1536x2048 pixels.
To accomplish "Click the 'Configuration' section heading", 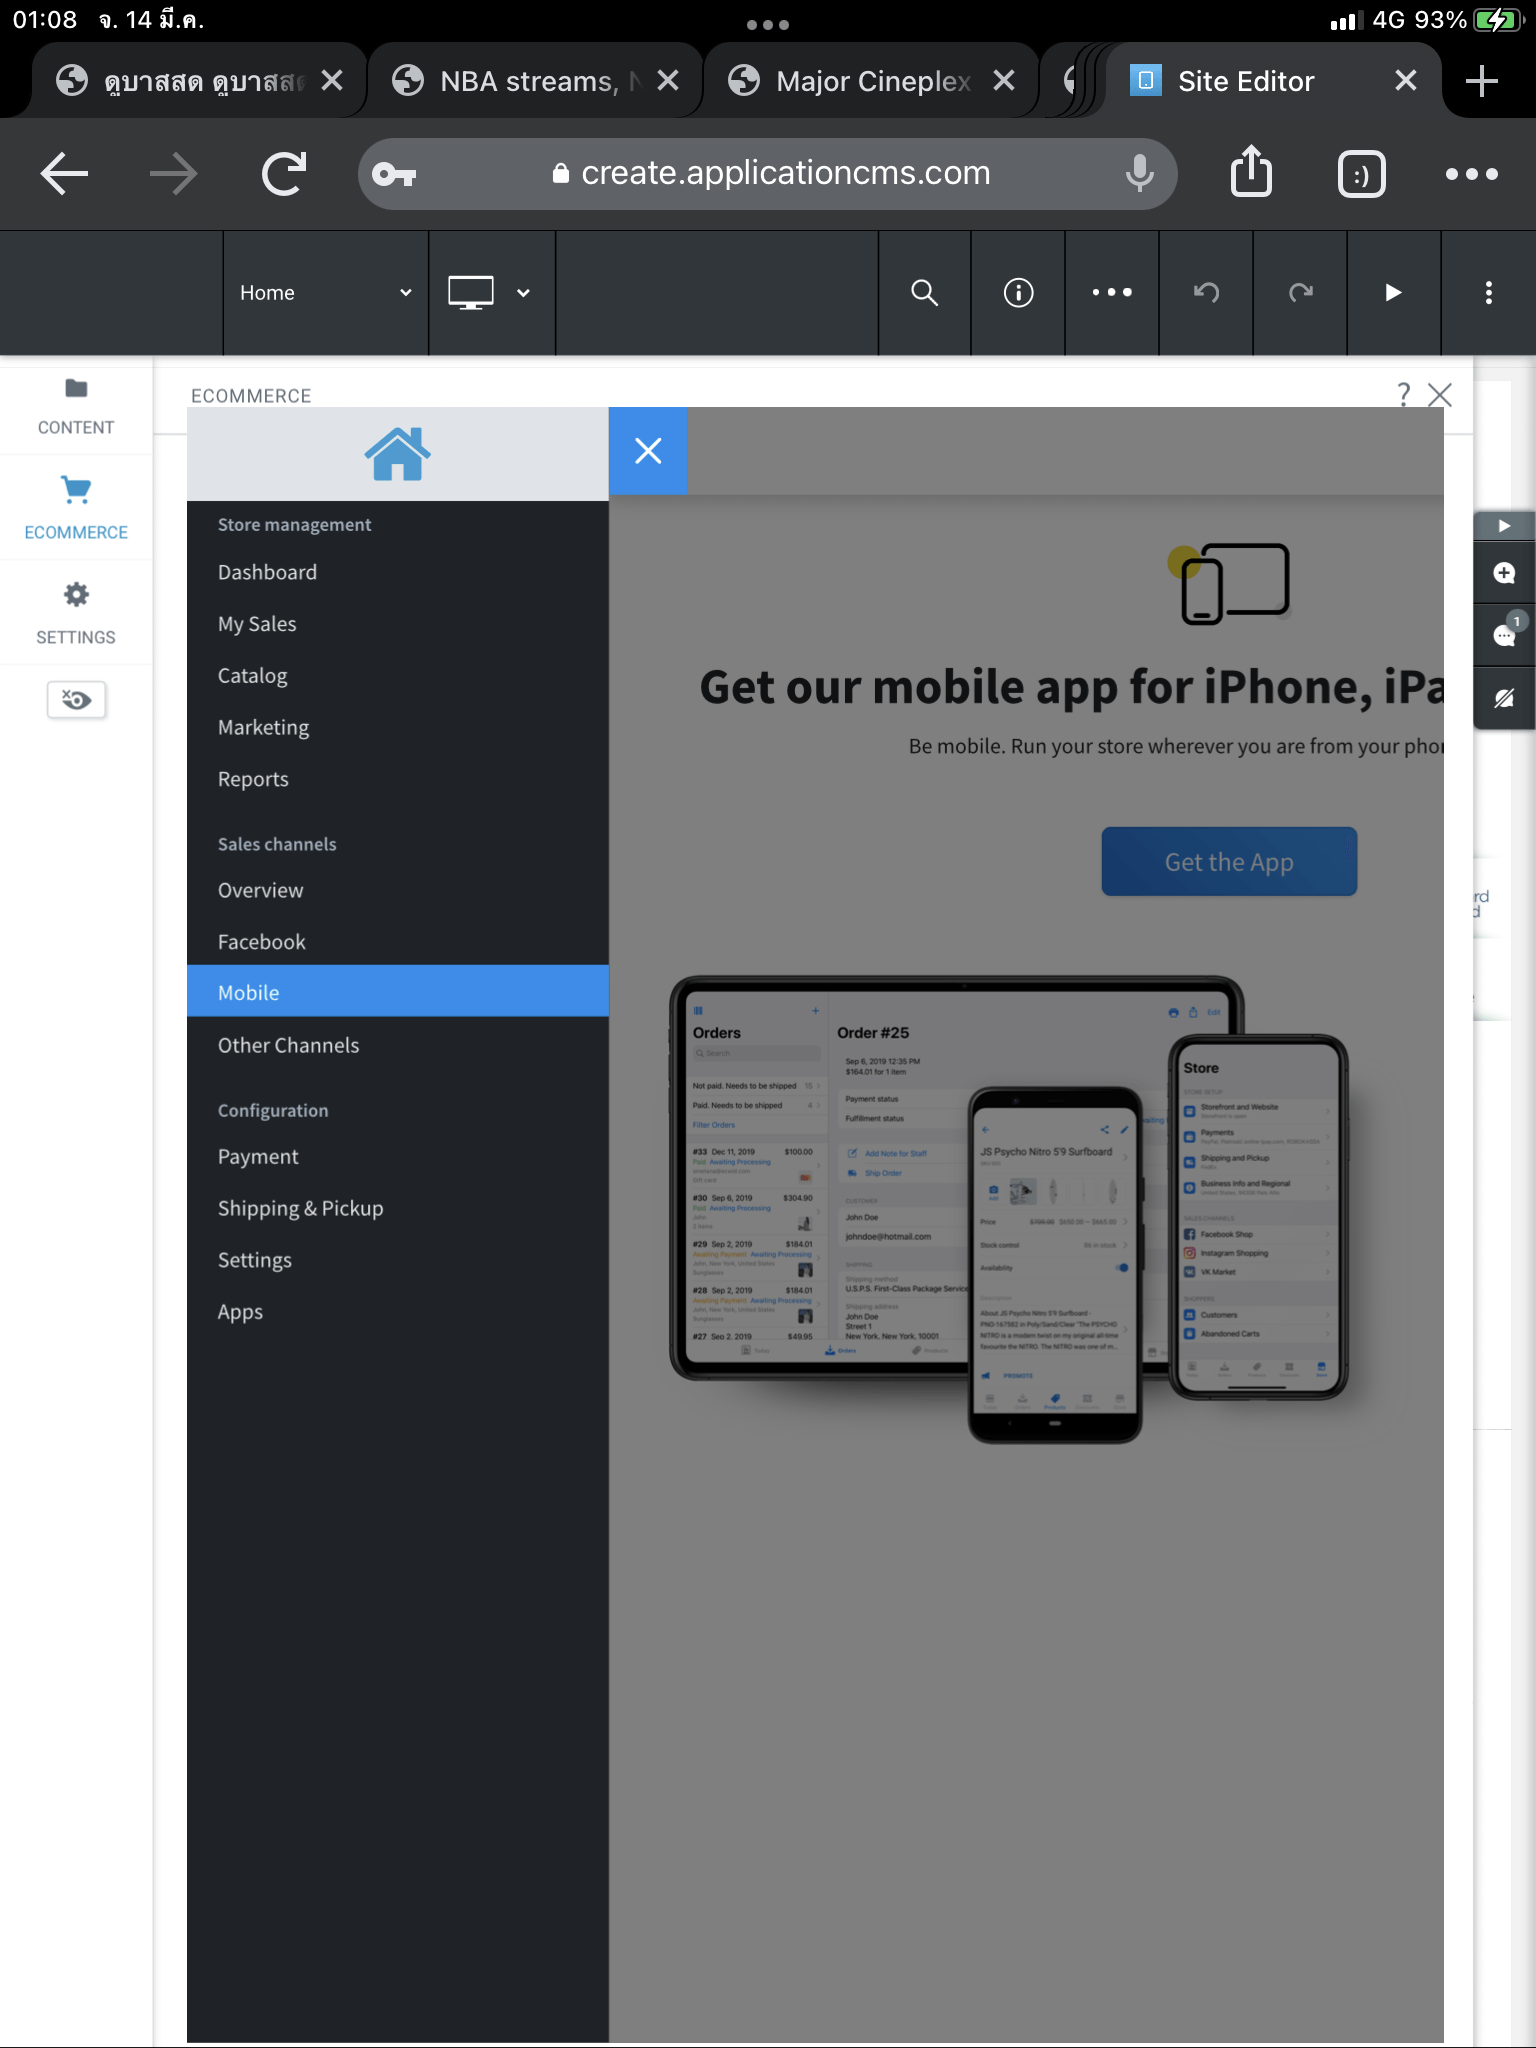I will (x=273, y=1111).
